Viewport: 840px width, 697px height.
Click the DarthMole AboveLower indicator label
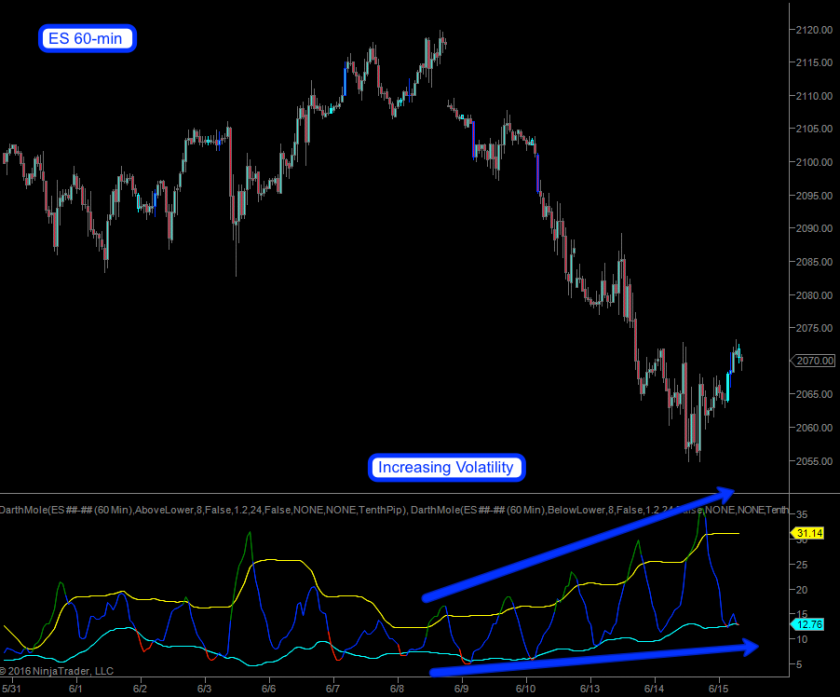click(x=204, y=510)
